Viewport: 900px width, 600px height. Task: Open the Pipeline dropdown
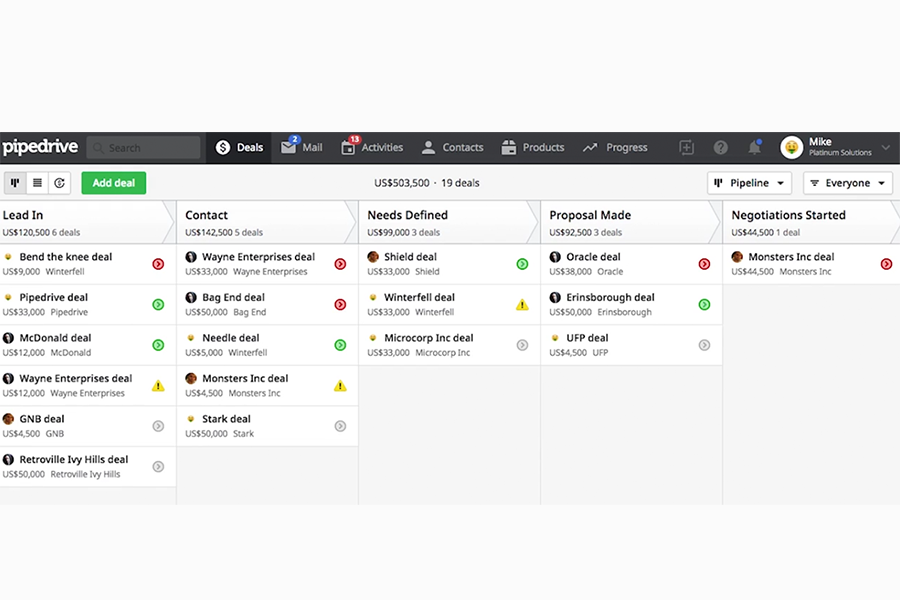click(749, 183)
